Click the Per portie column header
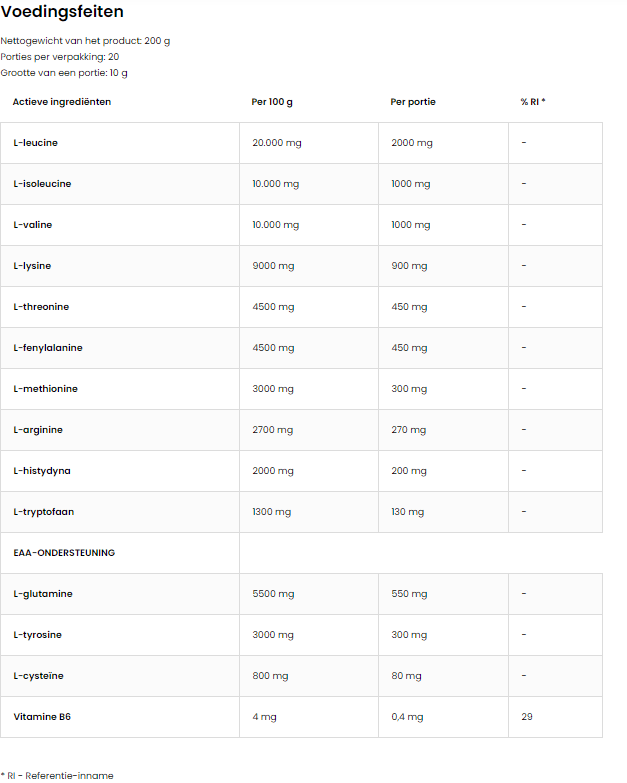The height and width of the screenshot is (783, 627). [413, 102]
